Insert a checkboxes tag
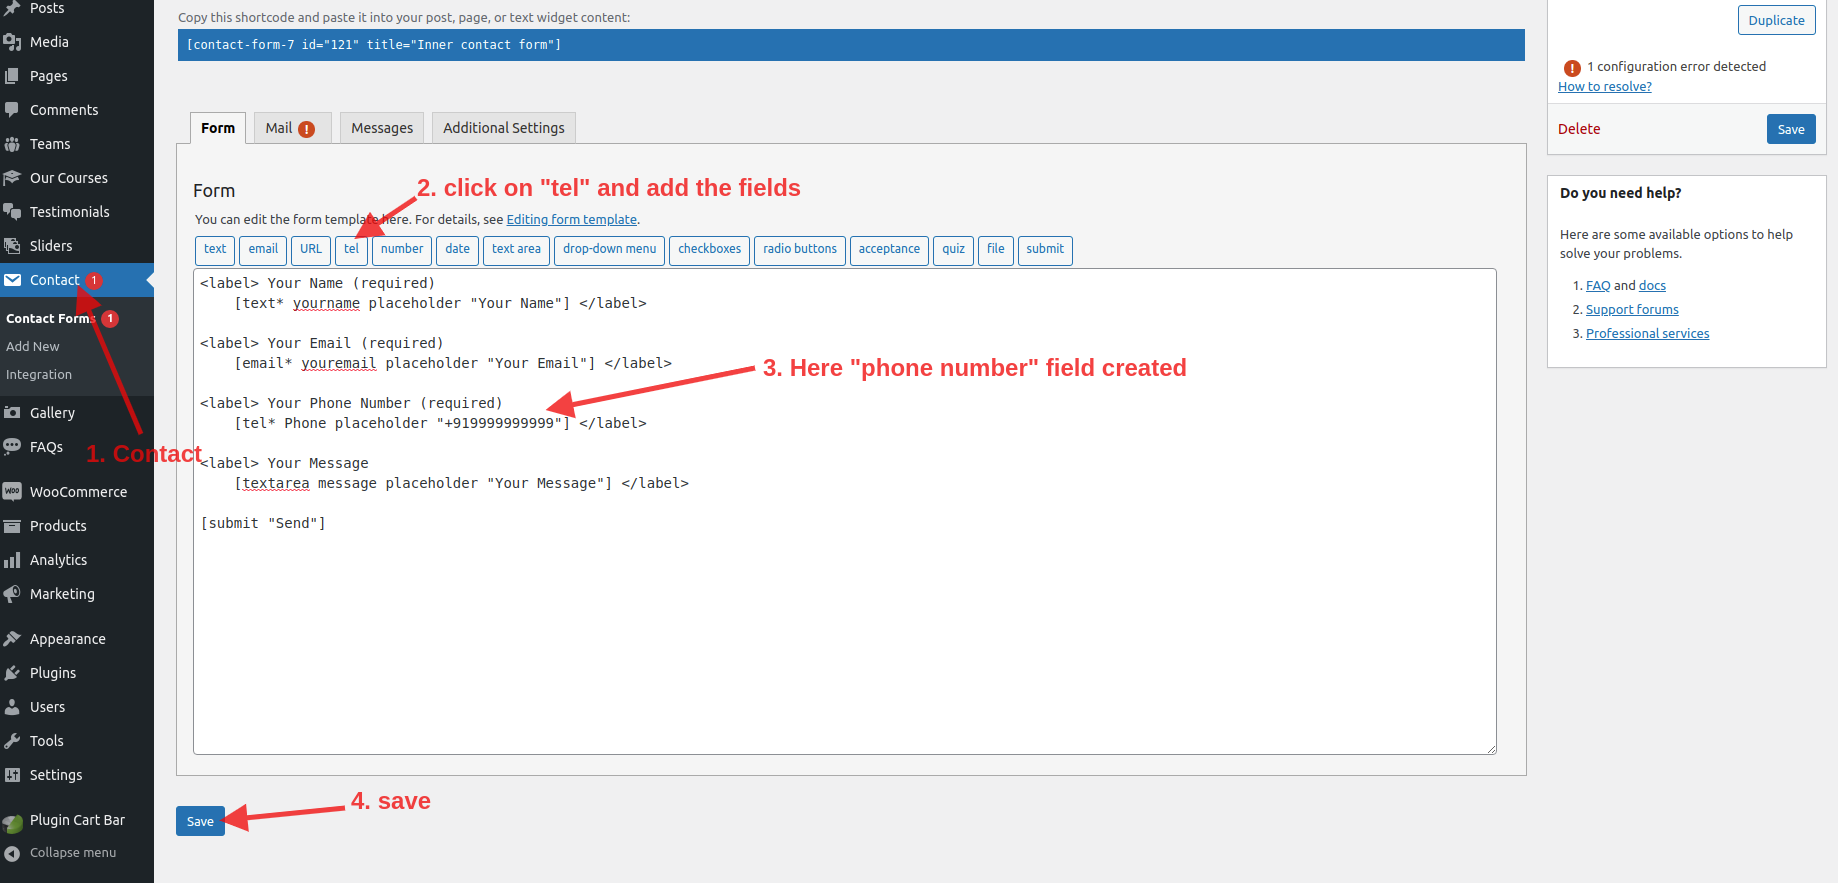 709,250
